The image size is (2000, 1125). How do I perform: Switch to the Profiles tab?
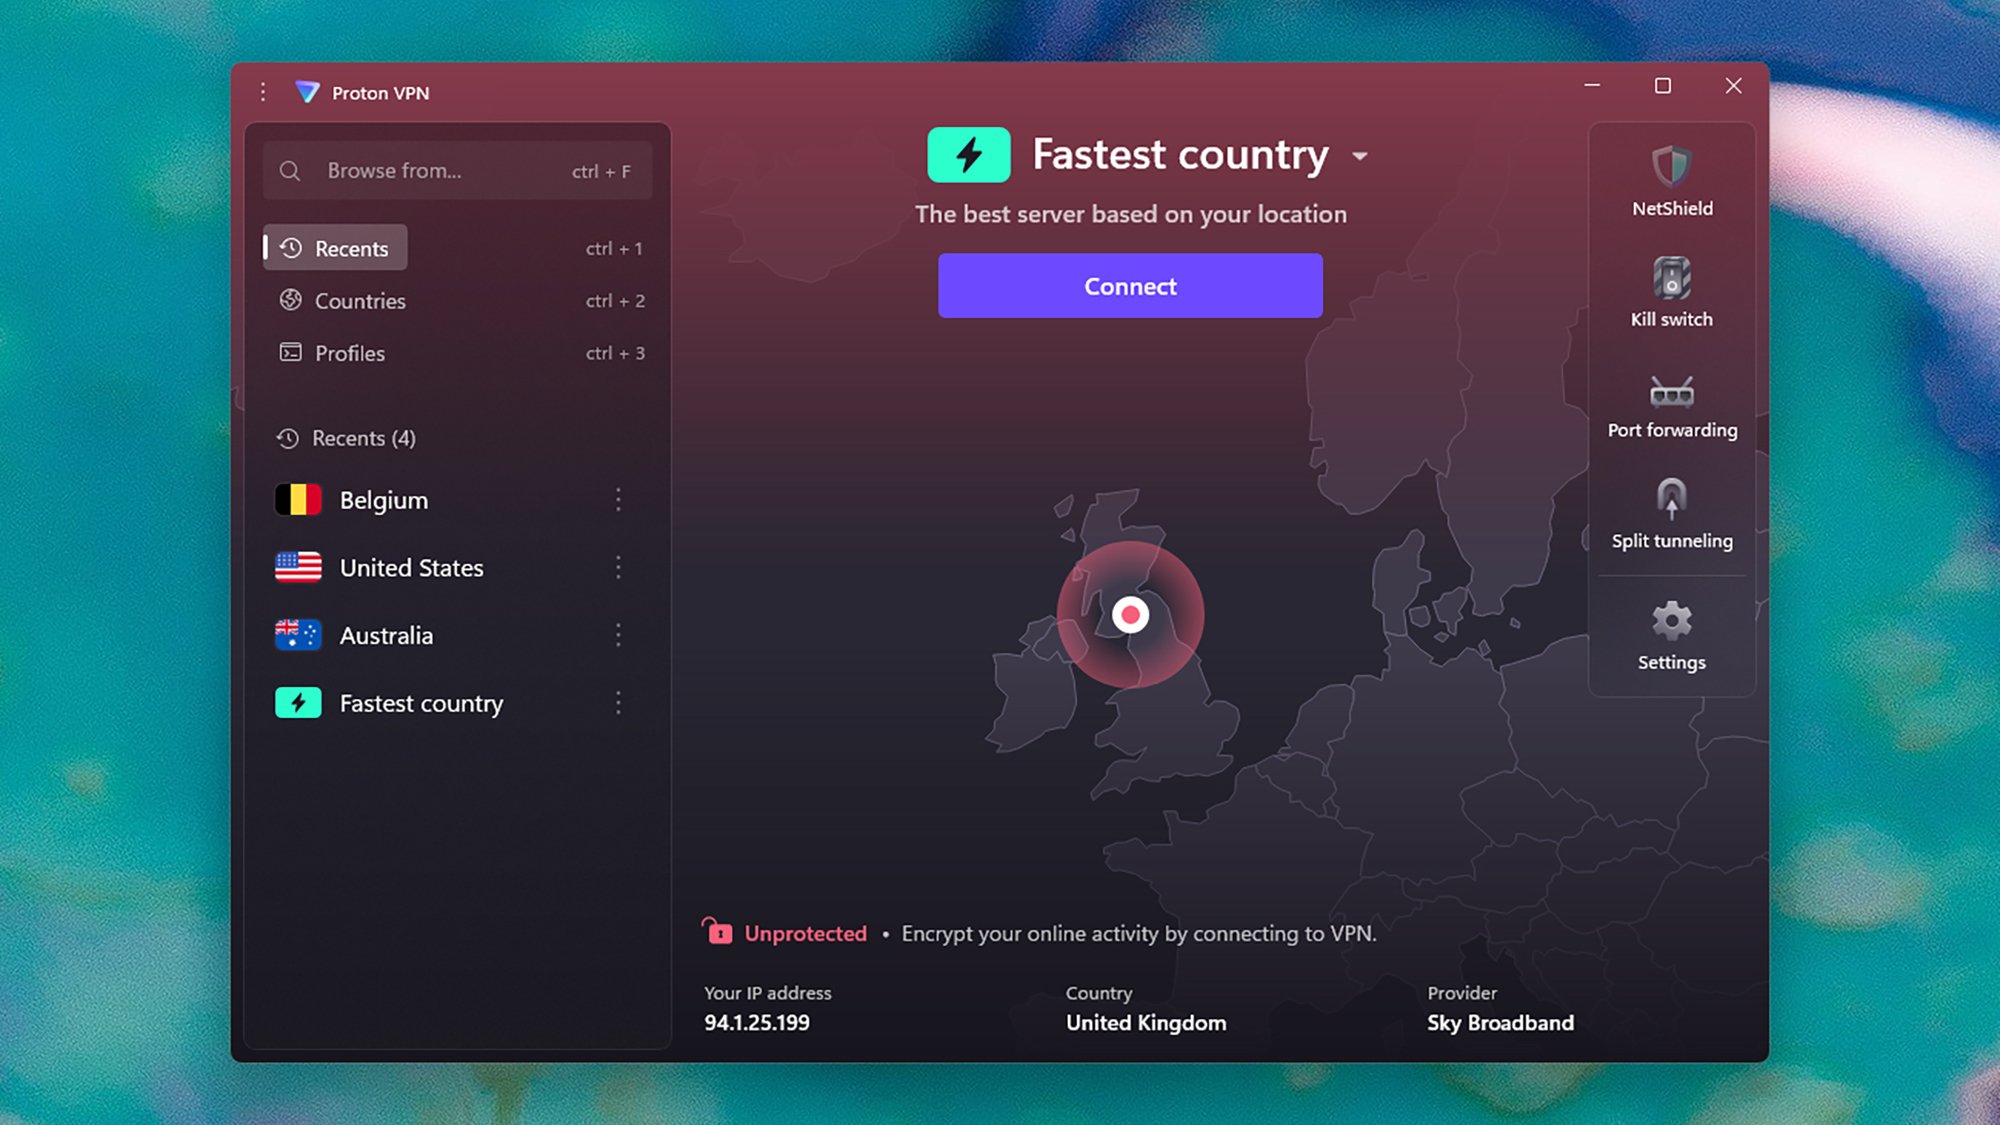[x=349, y=353]
